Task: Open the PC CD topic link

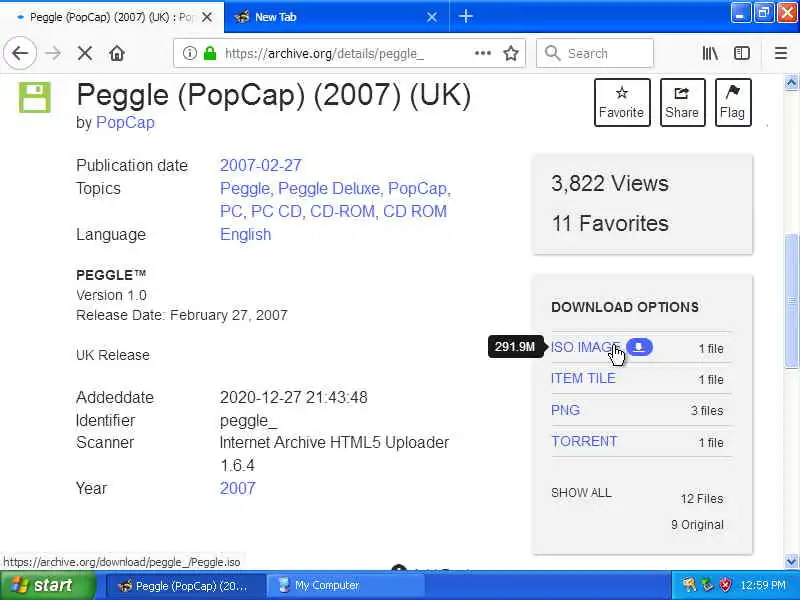Action: click(x=276, y=211)
